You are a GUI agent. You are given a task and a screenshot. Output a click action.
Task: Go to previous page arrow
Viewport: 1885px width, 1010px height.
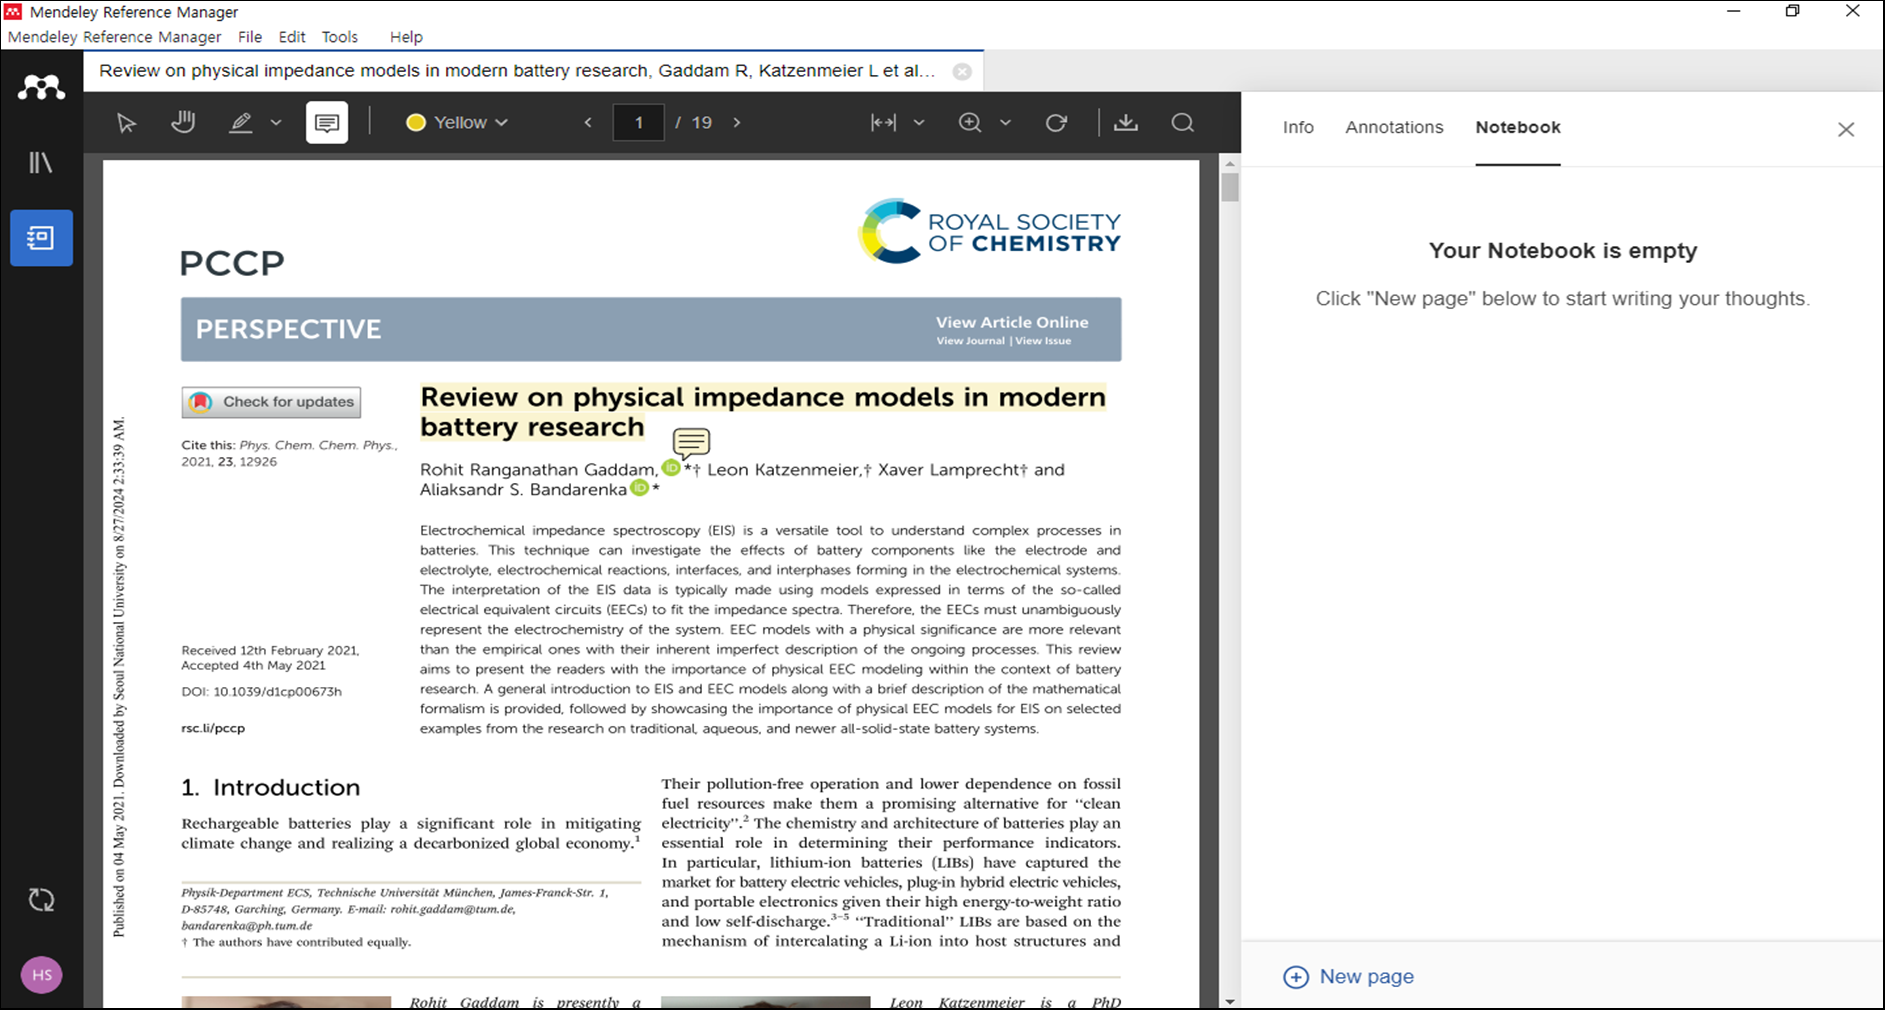[x=588, y=122]
